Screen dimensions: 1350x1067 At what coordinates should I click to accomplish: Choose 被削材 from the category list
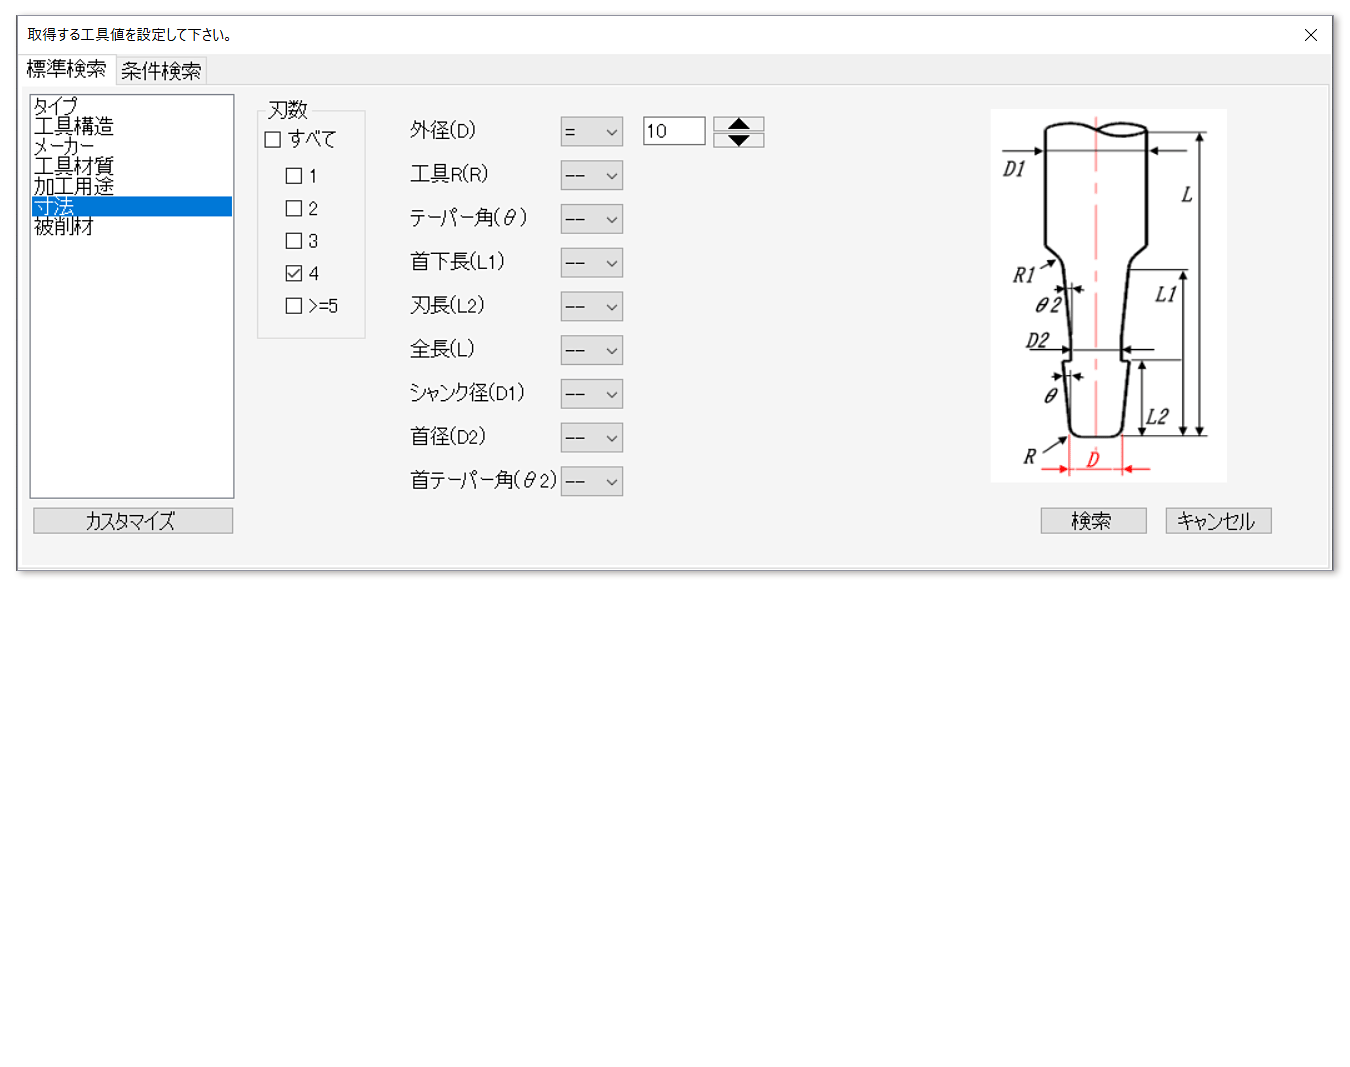(64, 227)
